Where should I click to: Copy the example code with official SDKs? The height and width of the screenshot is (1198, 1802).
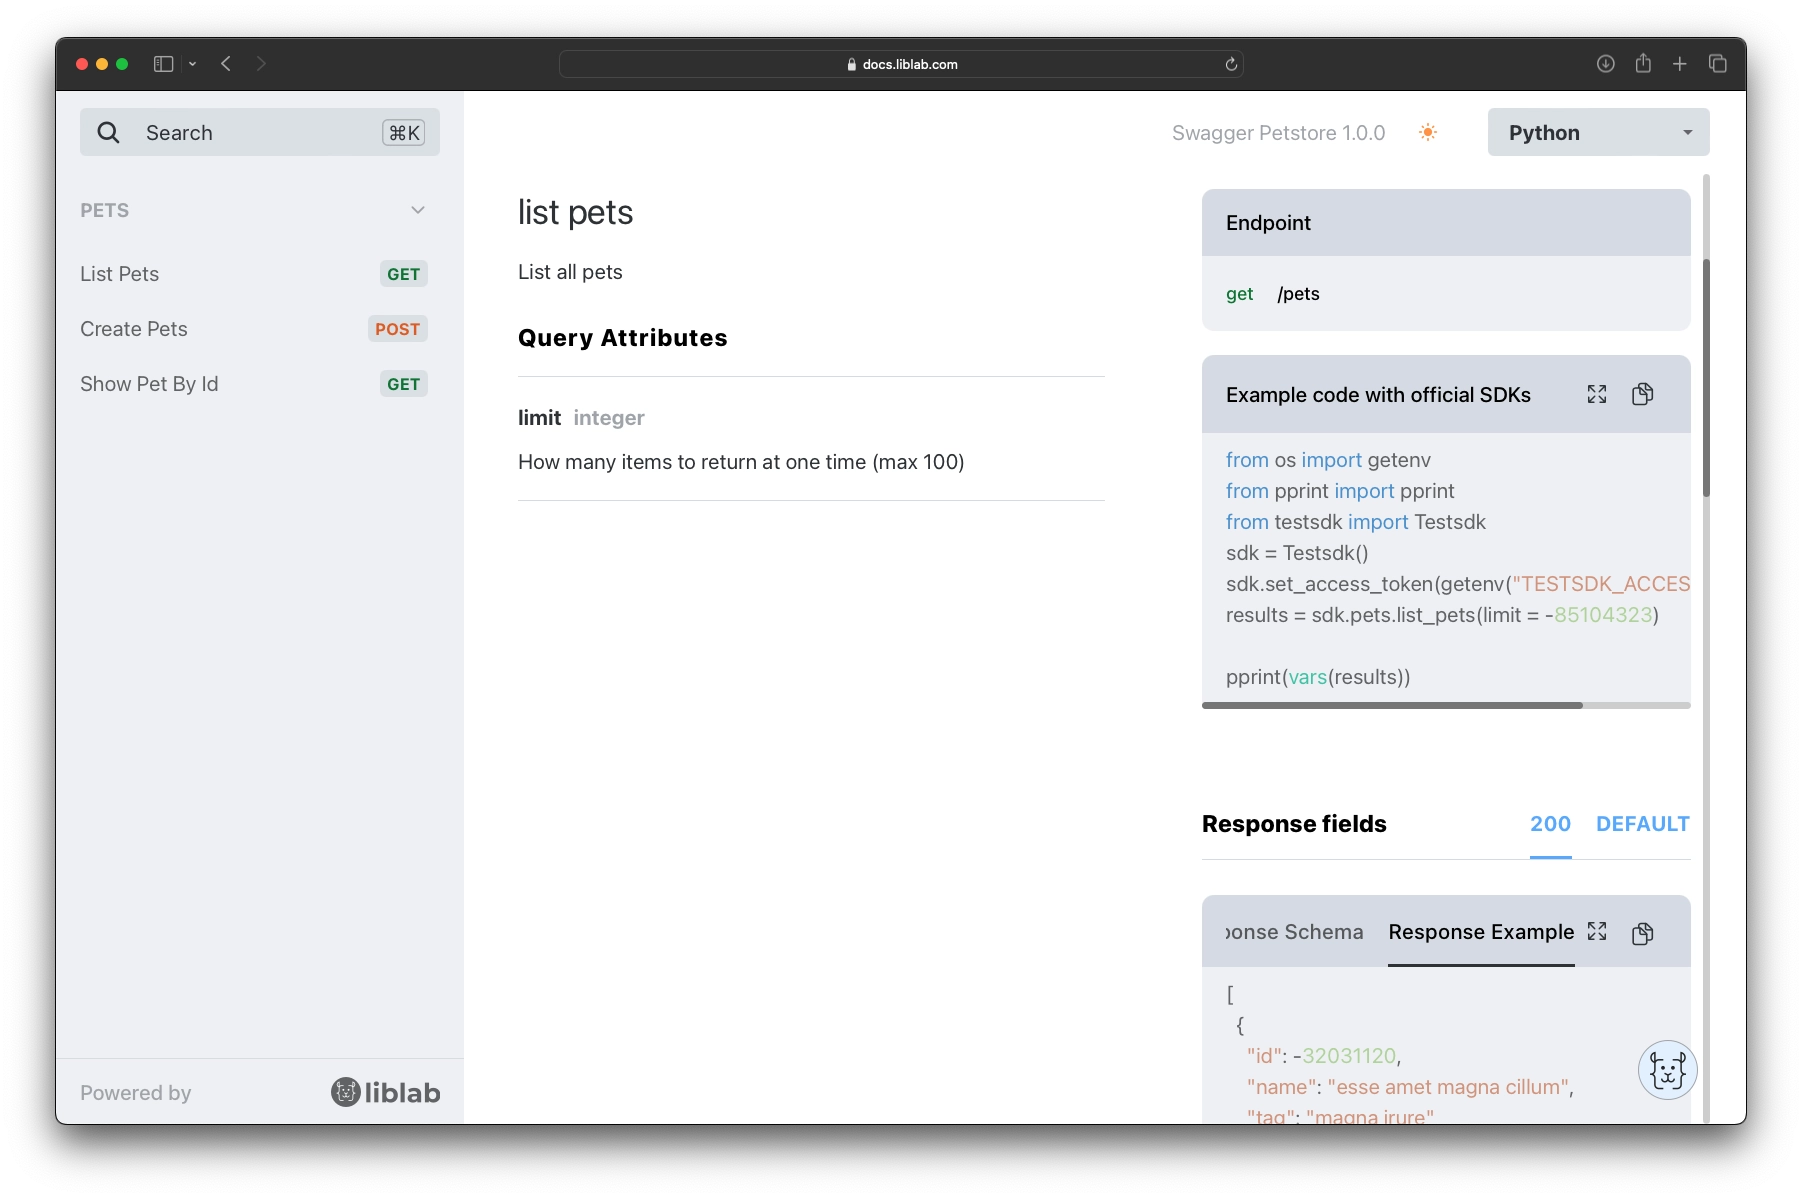coord(1643,394)
